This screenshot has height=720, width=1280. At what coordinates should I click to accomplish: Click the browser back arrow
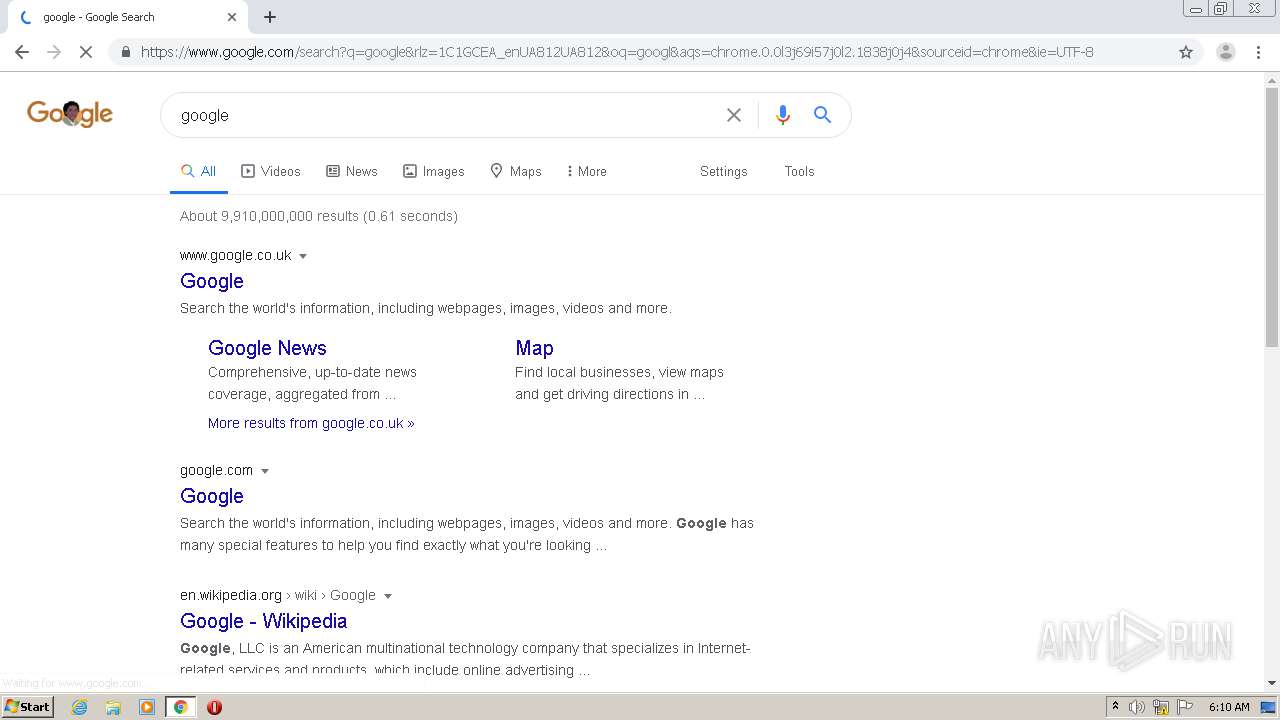[22, 52]
